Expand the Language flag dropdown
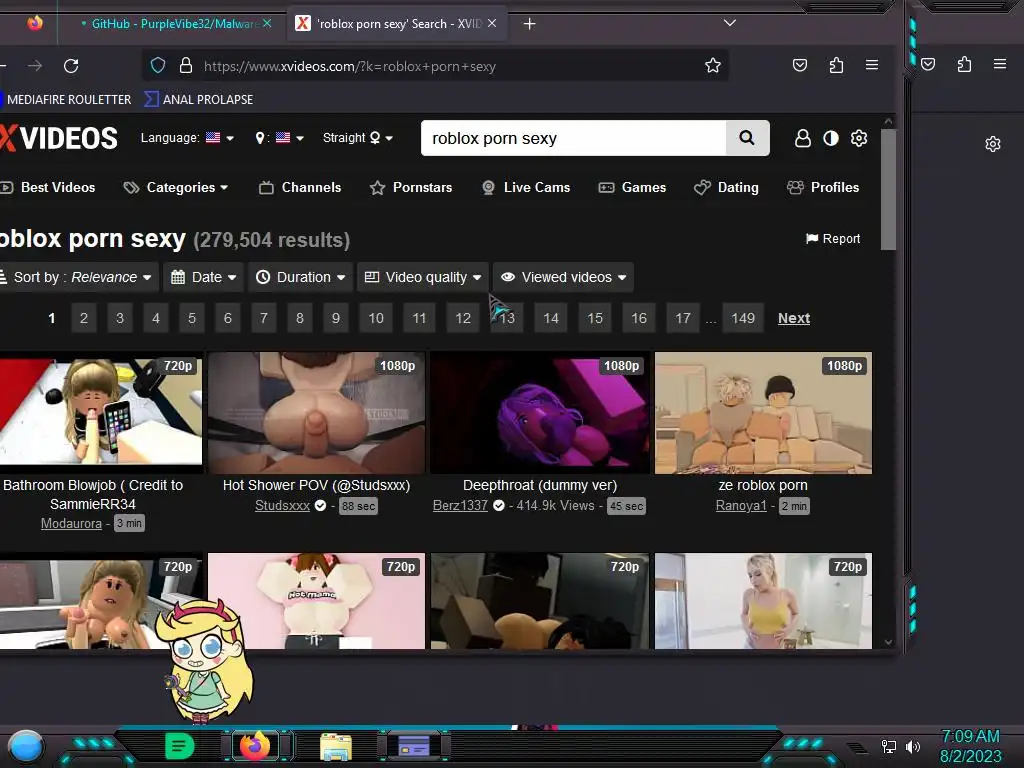Image resolution: width=1024 pixels, height=768 pixels. coord(187,138)
